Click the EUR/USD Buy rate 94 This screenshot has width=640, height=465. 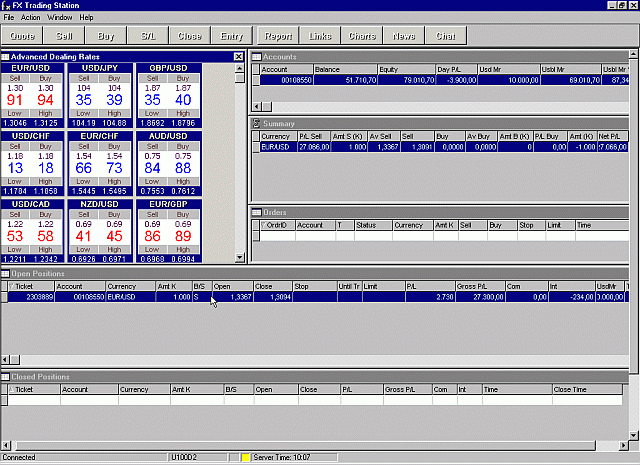pos(46,100)
